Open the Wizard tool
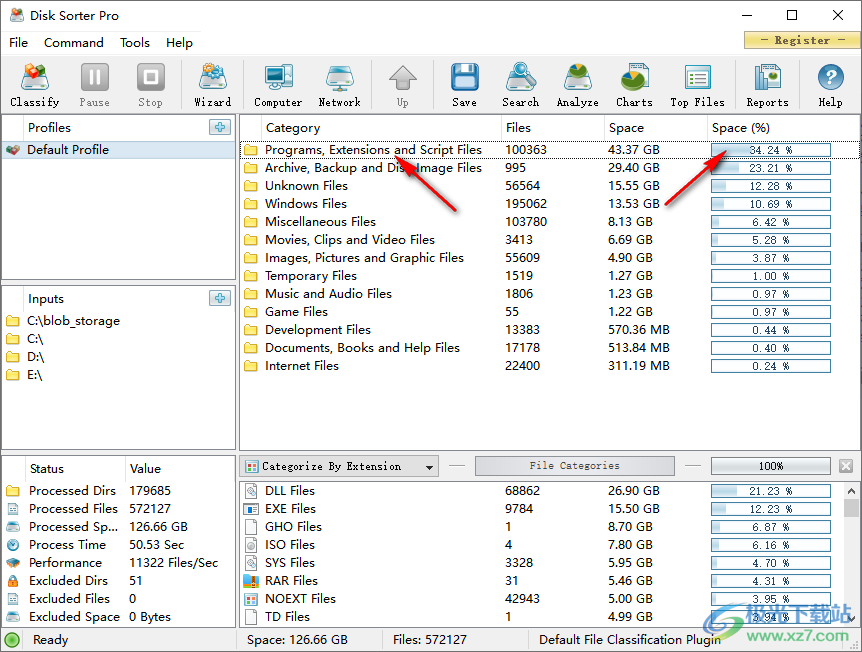The height and width of the screenshot is (652, 862). click(212, 84)
